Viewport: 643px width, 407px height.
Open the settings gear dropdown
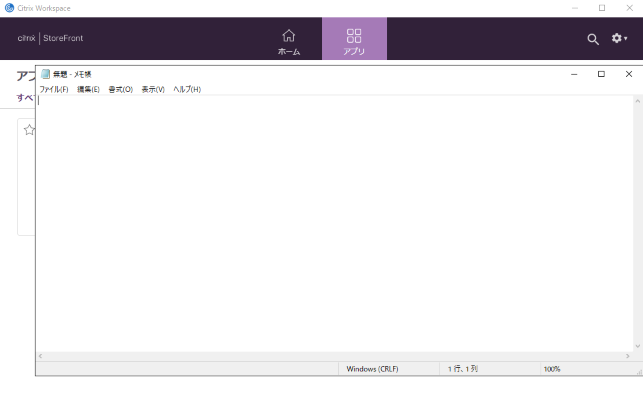point(619,38)
